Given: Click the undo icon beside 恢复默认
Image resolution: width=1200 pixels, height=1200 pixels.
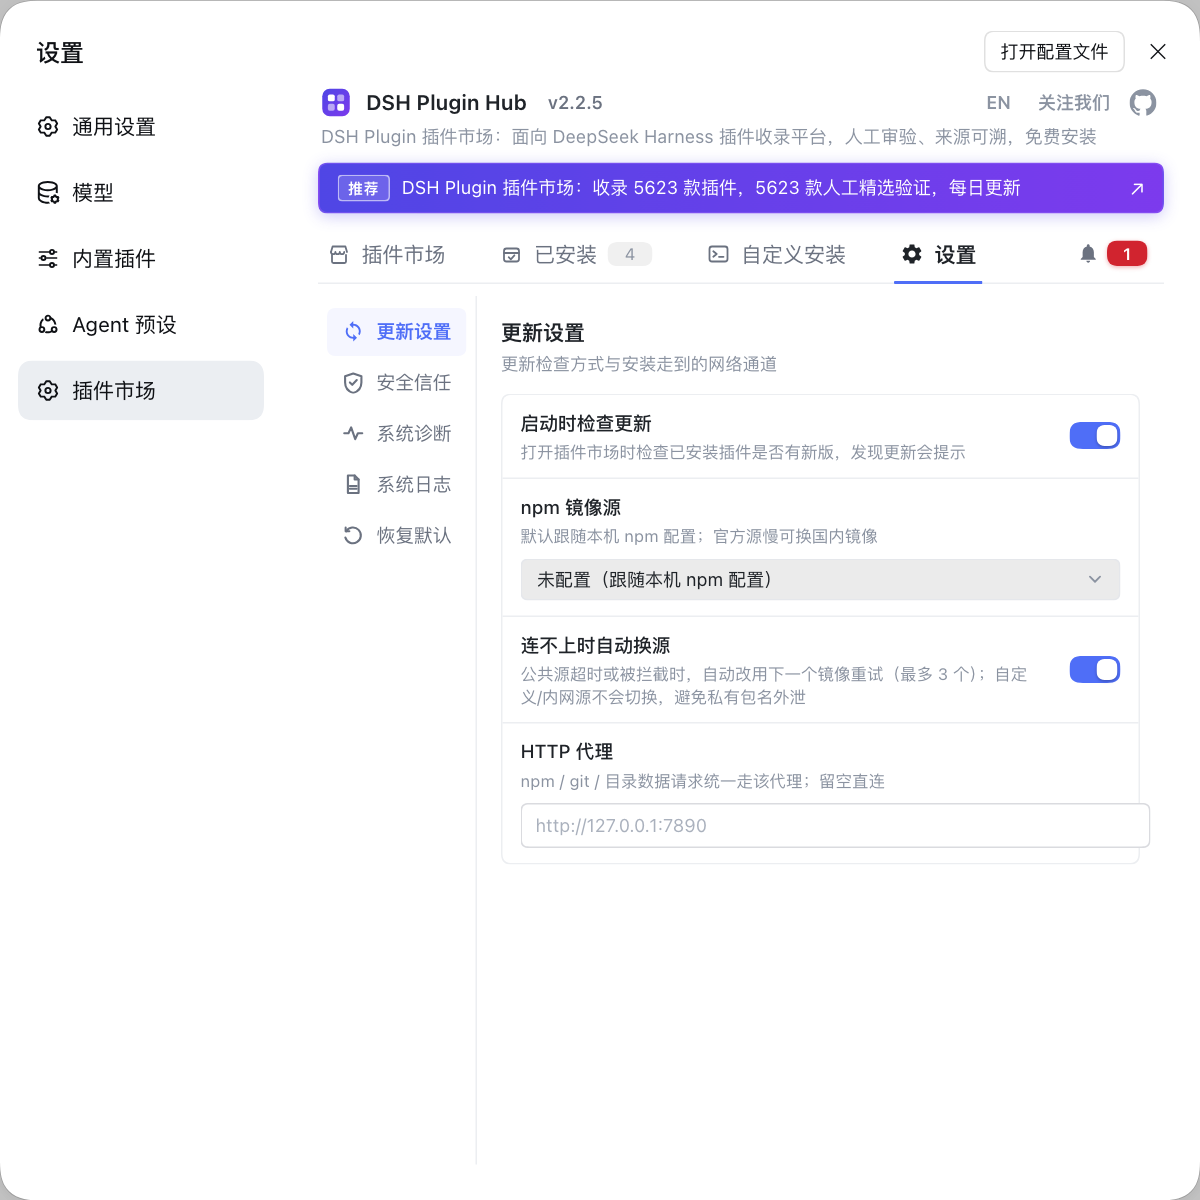Looking at the screenshot, I should 353,535.
